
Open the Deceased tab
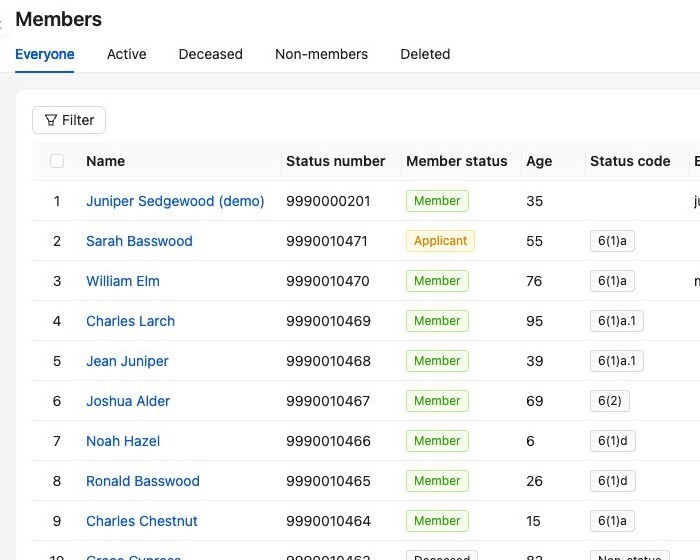(211, 54)
